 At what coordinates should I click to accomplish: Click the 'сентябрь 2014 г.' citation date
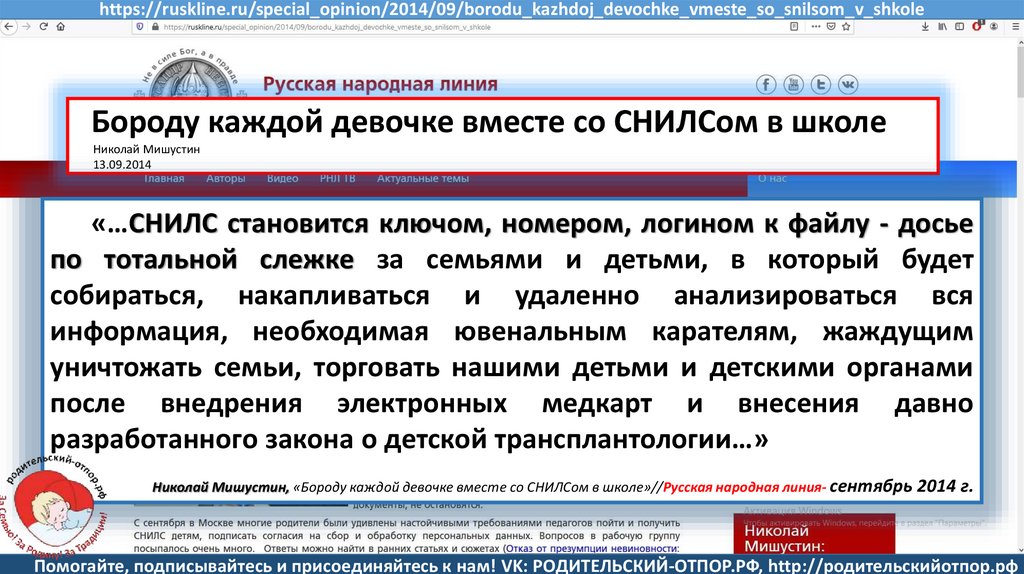pyautogui.click(x=901, y=486)
